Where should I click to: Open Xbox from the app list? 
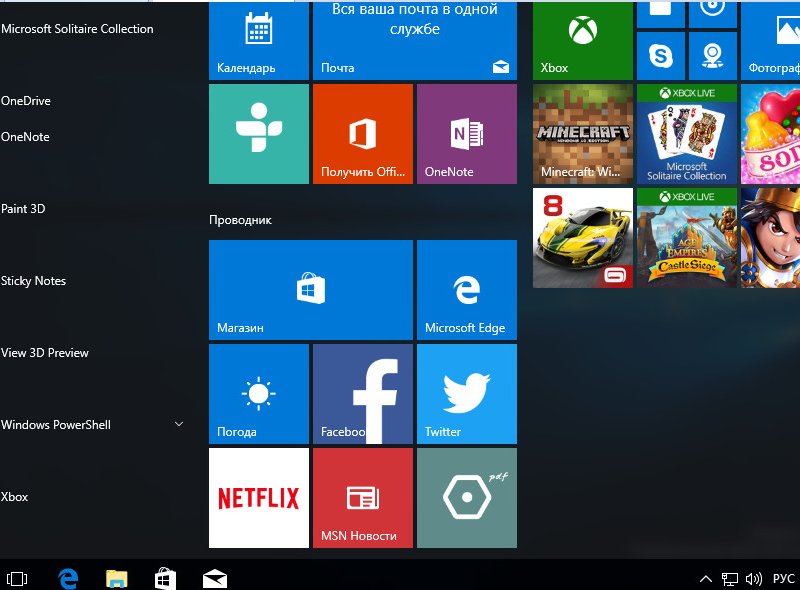[x=14, y=497]
